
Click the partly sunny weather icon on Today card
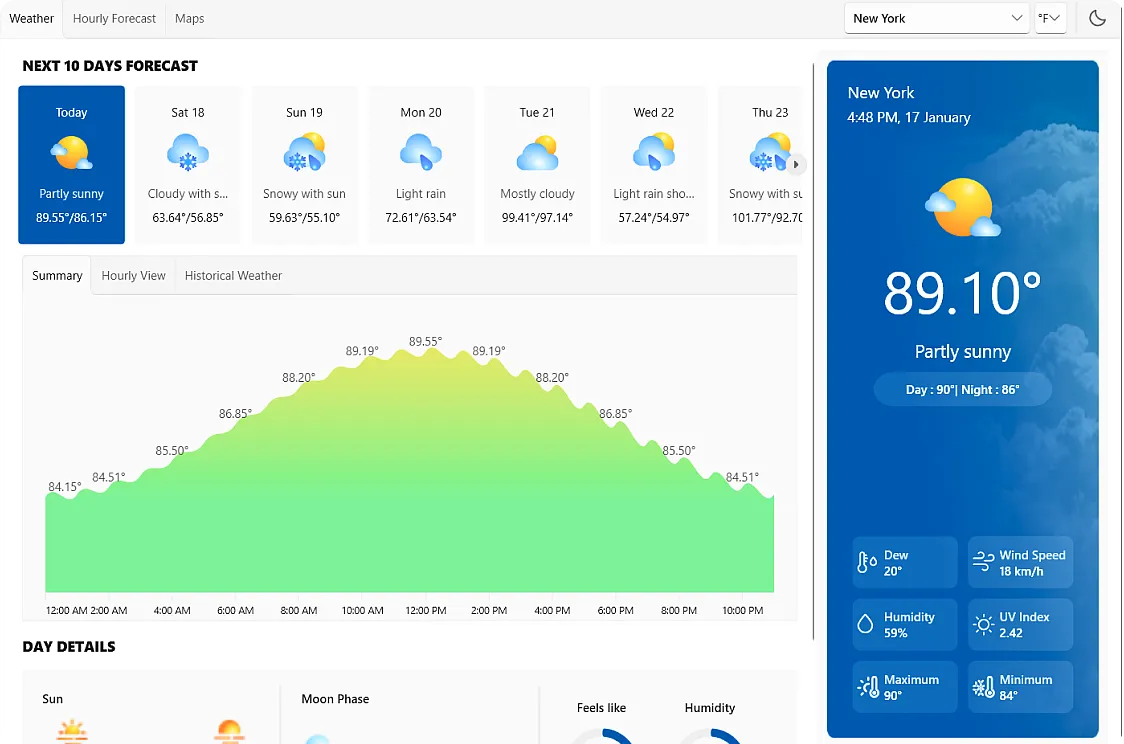pyautogui.click(x=71, y=152)
